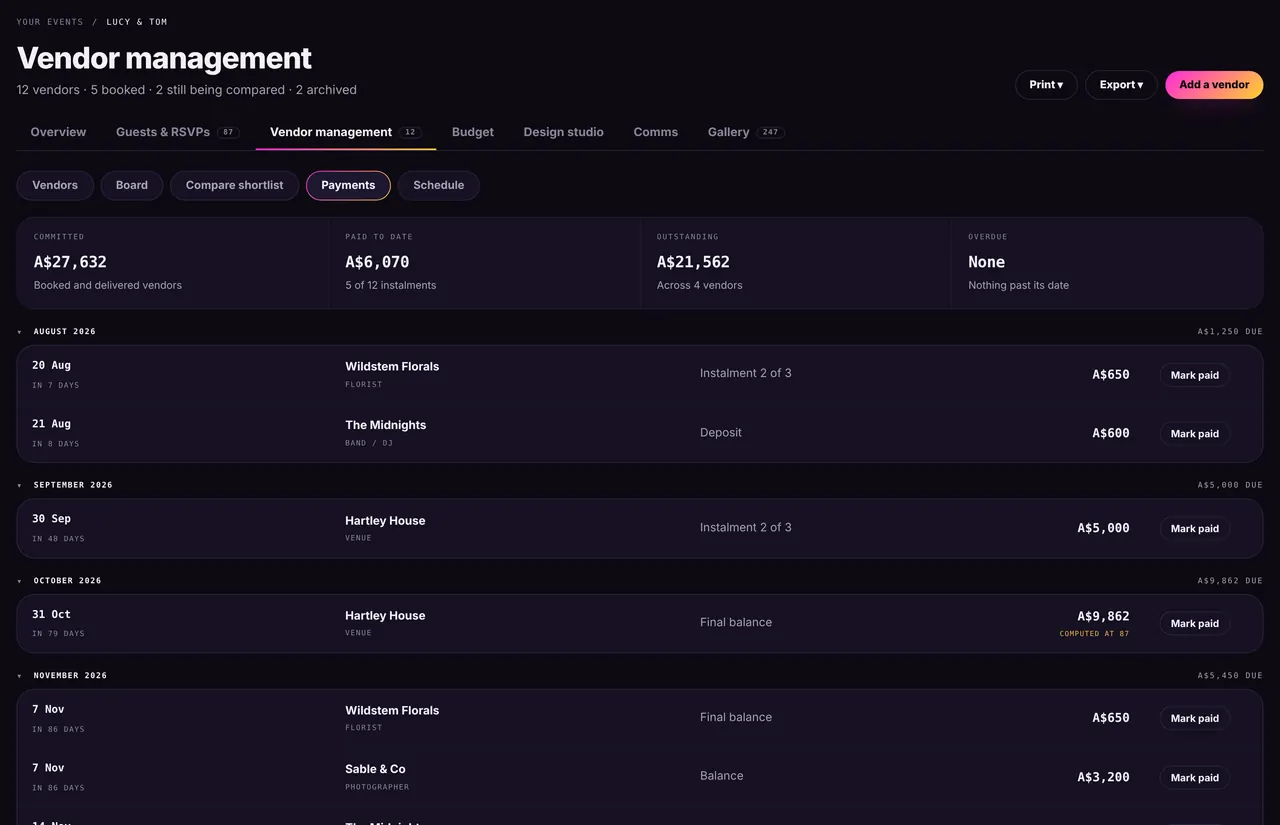Click Hartley House in the 30 Sep row
This screenshot has width=1280, height=825.
385,521
